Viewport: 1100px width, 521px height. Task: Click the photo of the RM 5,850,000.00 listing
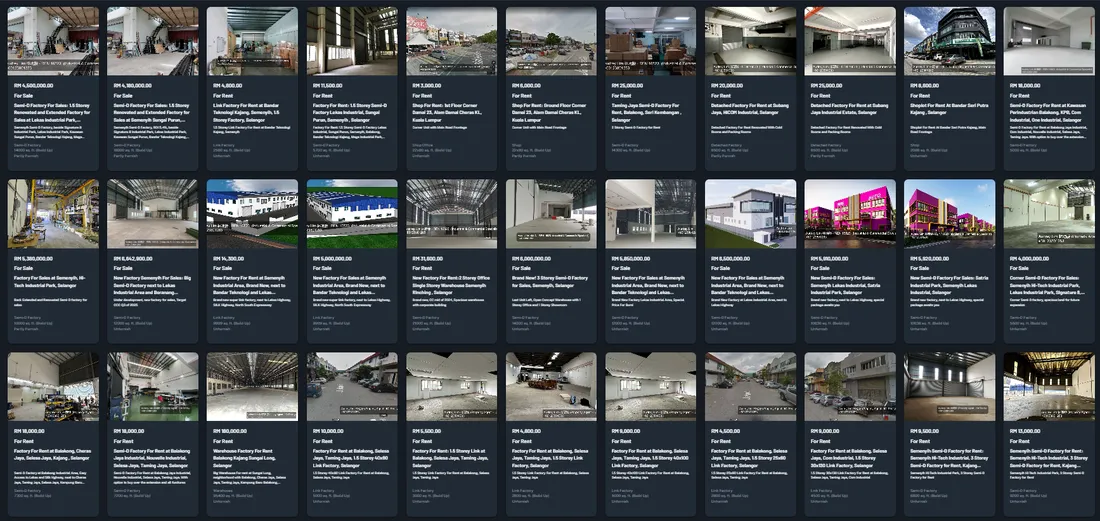[651, 214]
